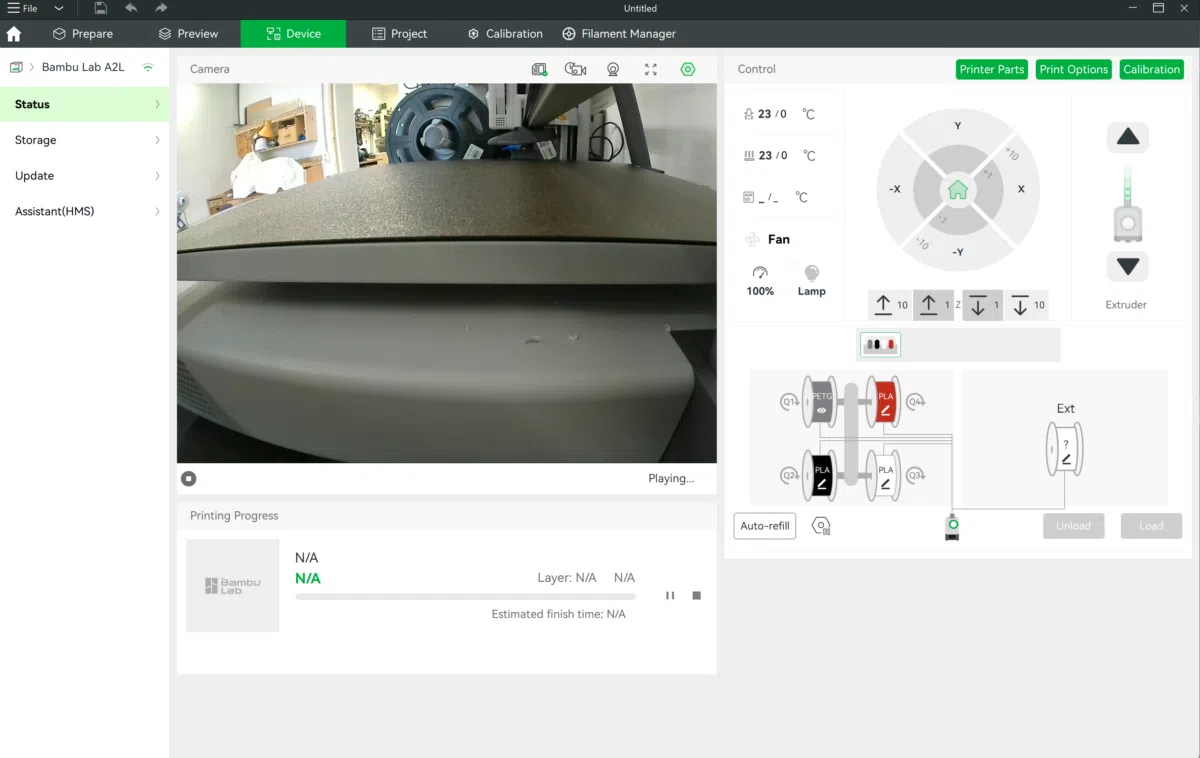The width and height of the screenshot is (1200, 758).
Task: Raise Z axis by 10
Action: 889,306
